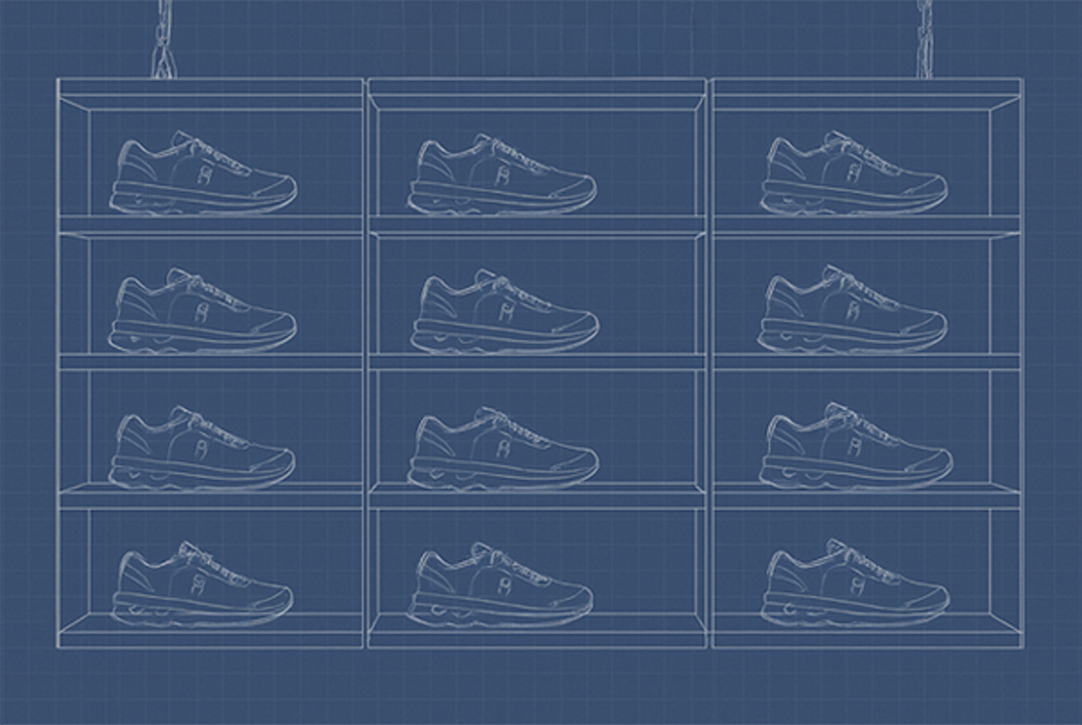
Task: Select the shoe on the top-left shelf
Action: point(204,172)
